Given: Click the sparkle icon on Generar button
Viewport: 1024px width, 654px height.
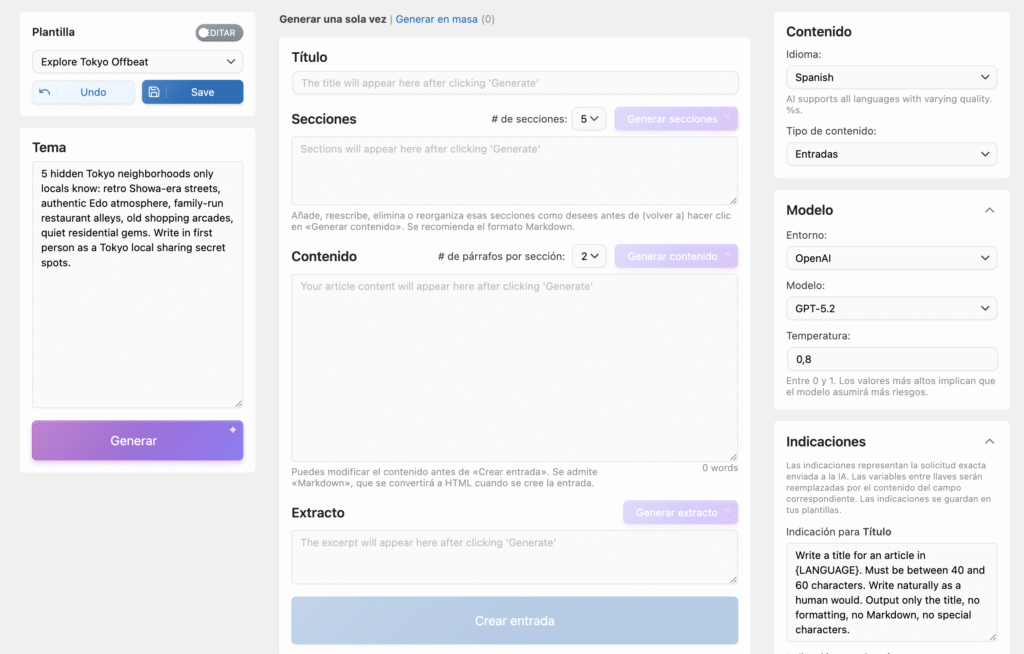Looking at the screenshot, I should click(x=233, y=430).
